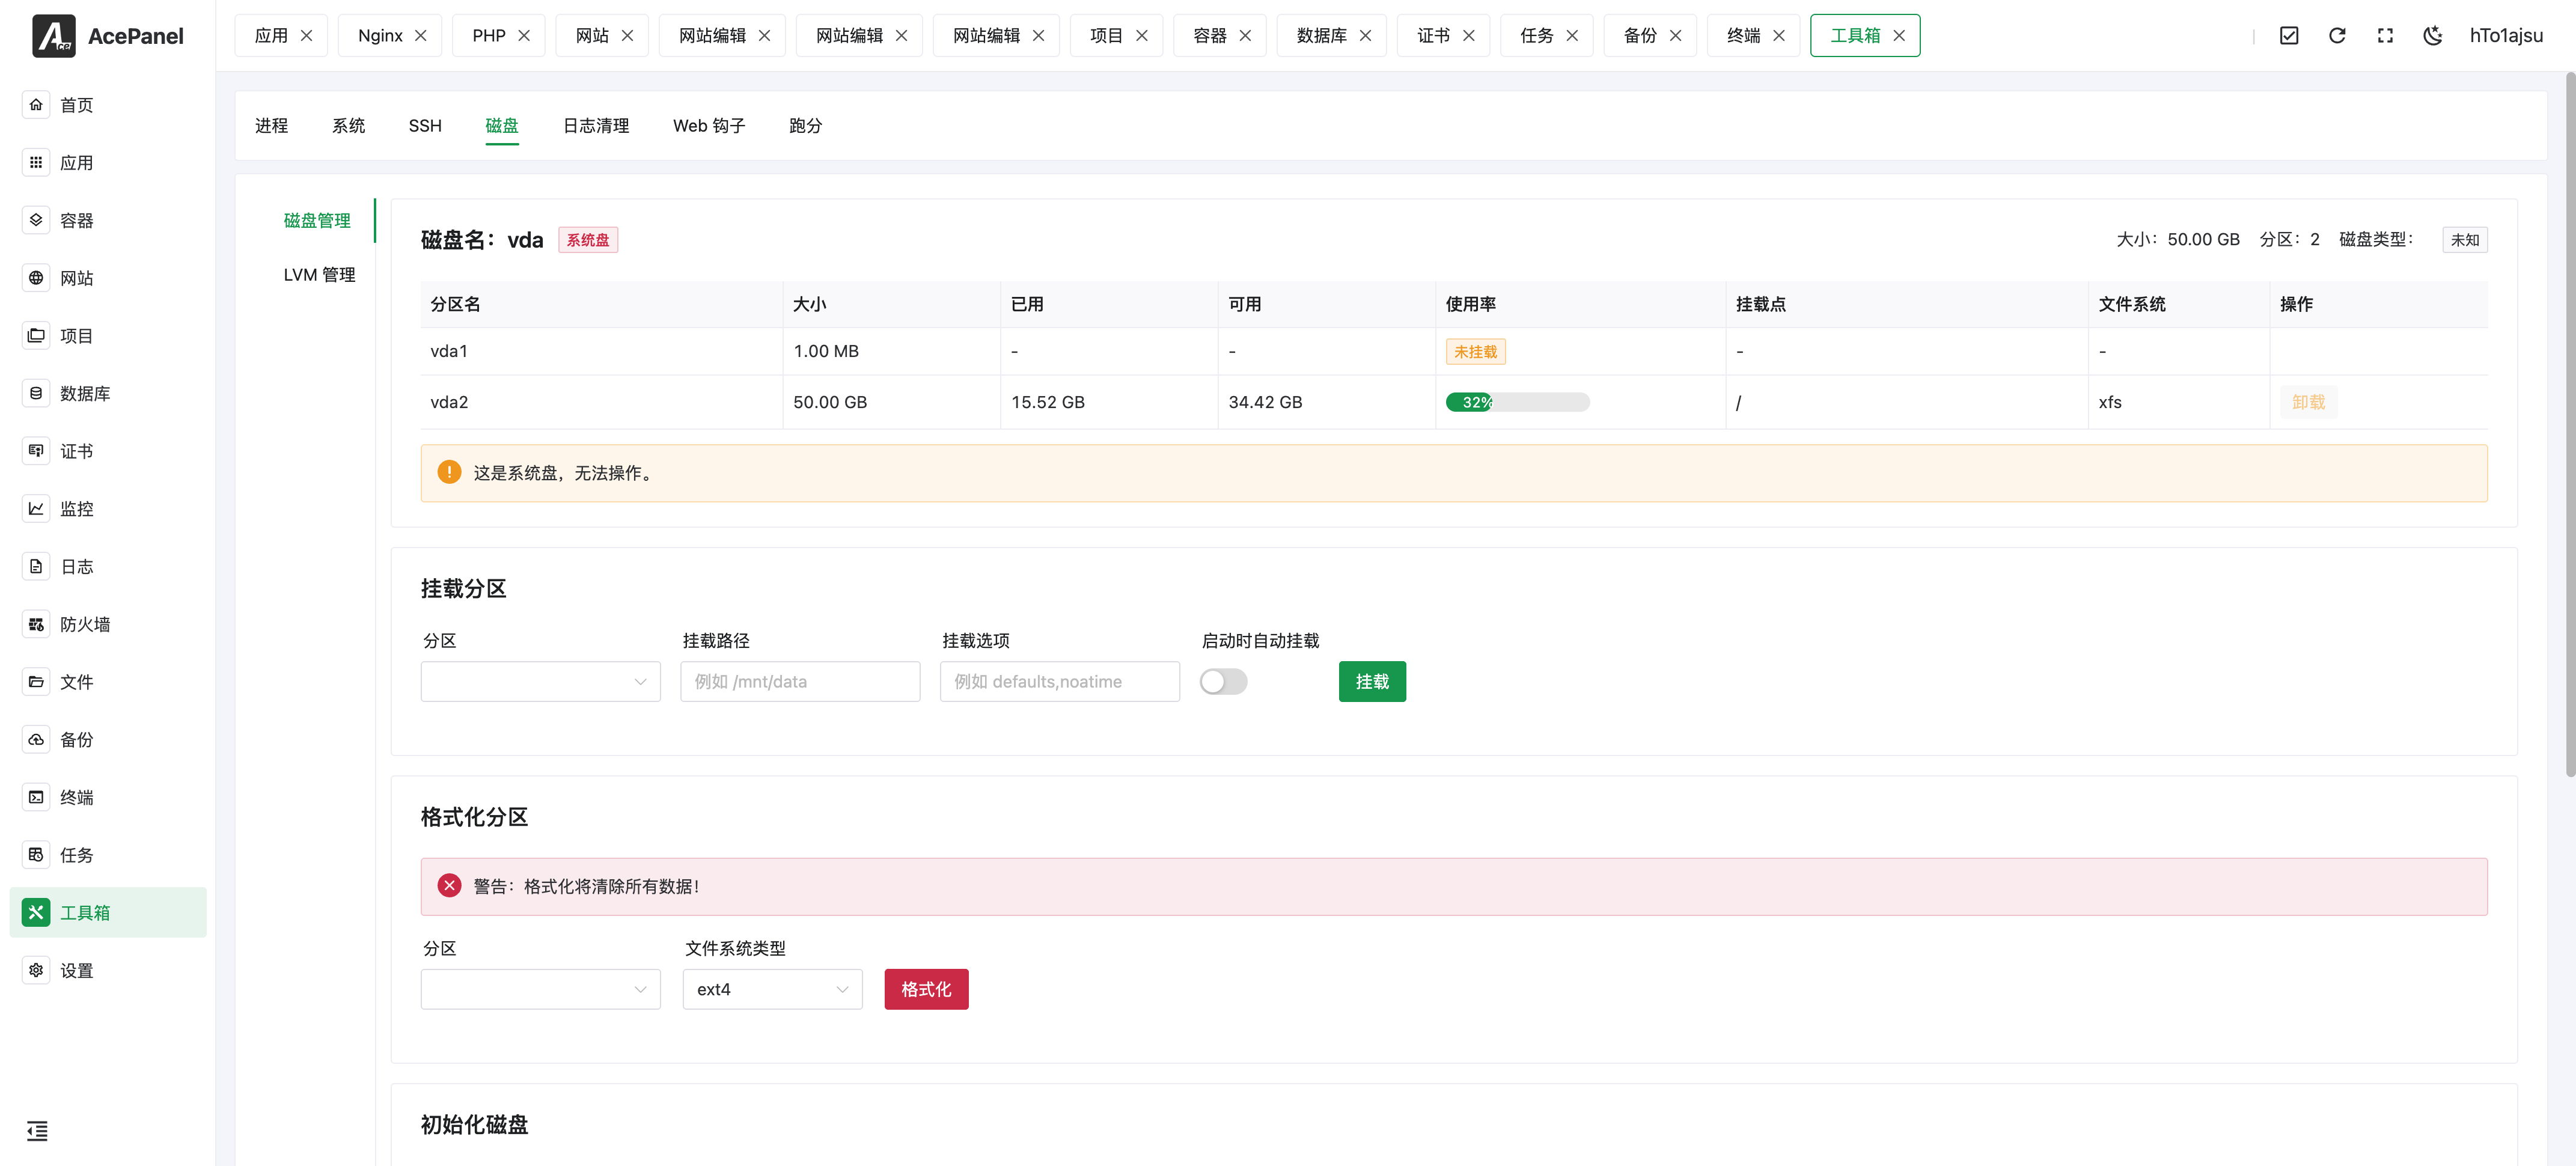Toggle dark mode with the moon icon
Screen dimensions: 2576x1166
coord(2433,35)
